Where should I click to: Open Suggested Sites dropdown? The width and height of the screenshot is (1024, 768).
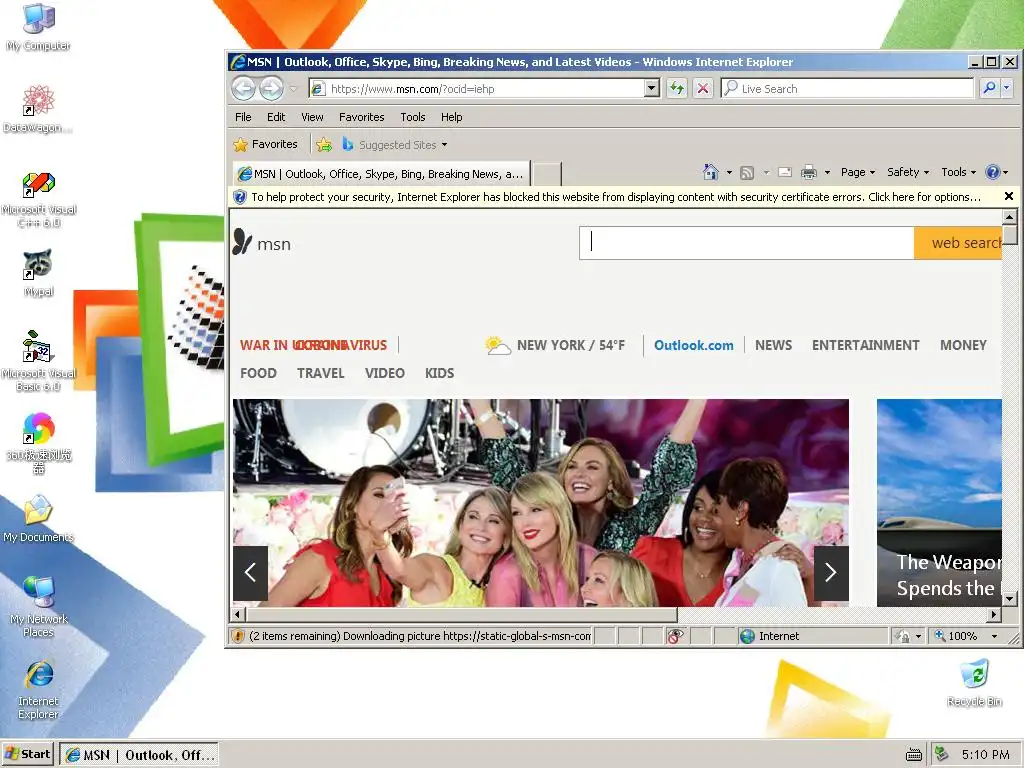(x=395, y=145)
